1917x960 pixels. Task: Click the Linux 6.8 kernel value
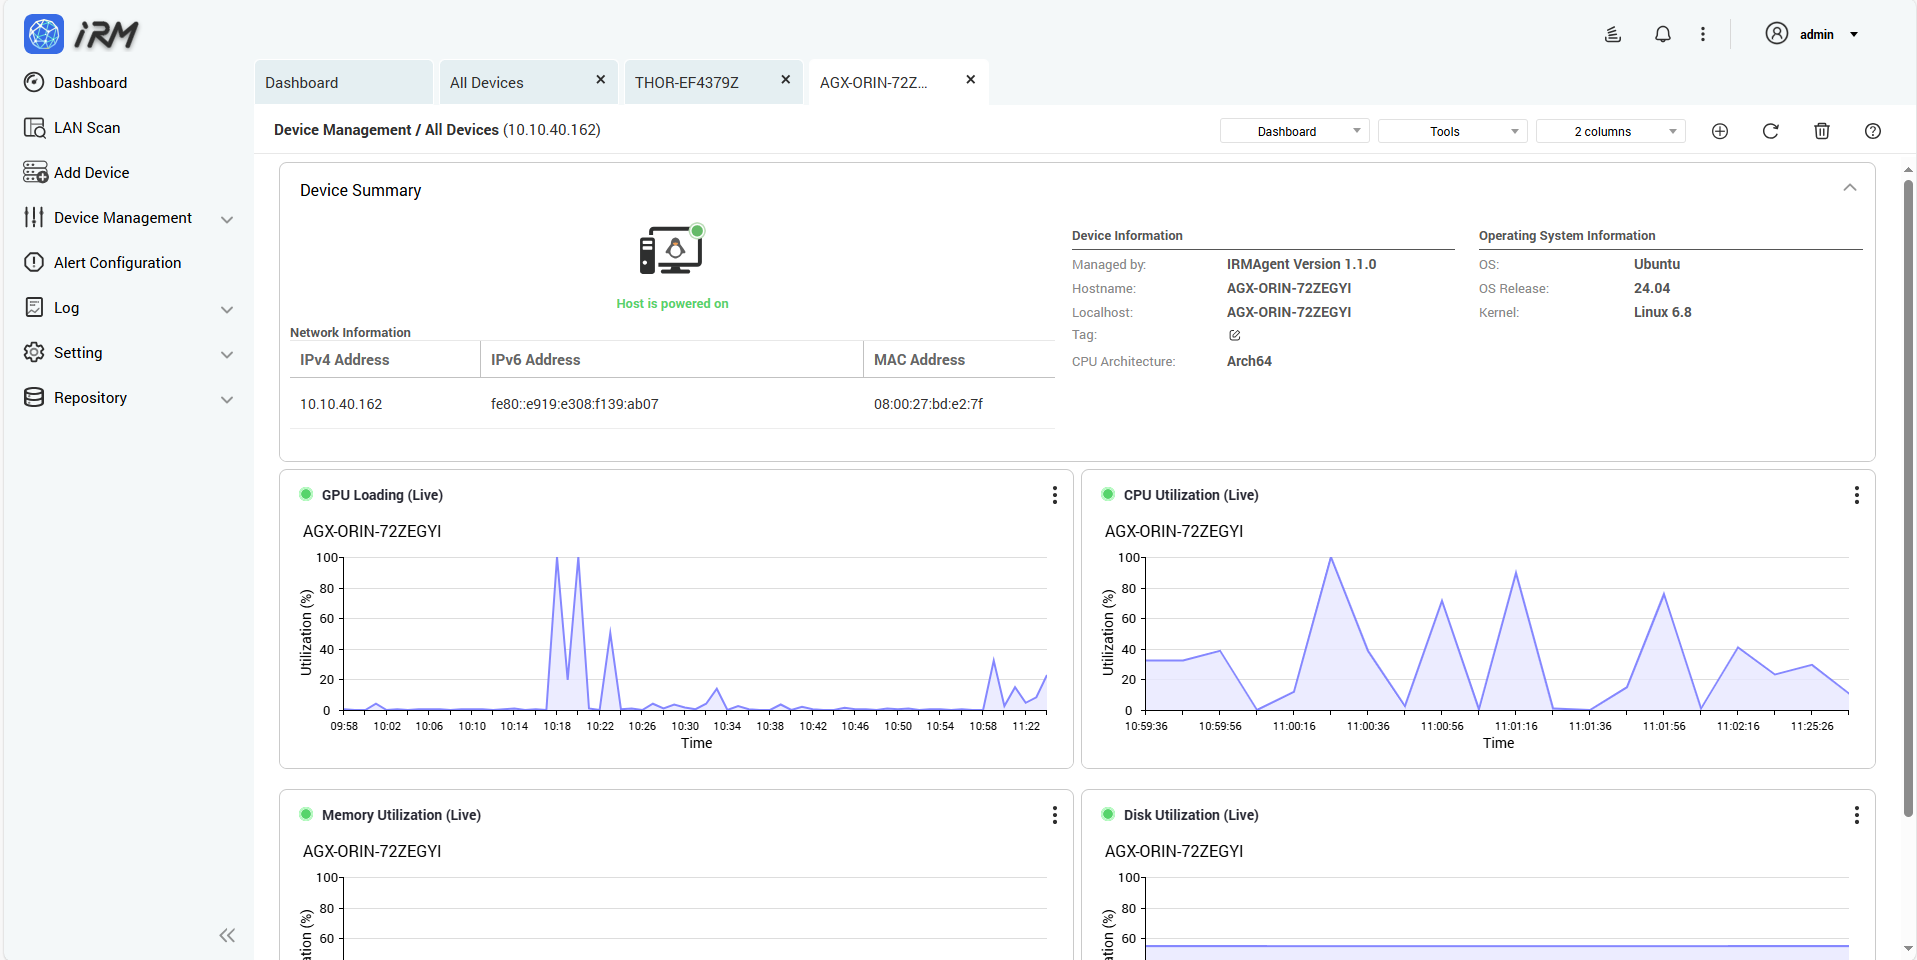tap(1662, 312)
